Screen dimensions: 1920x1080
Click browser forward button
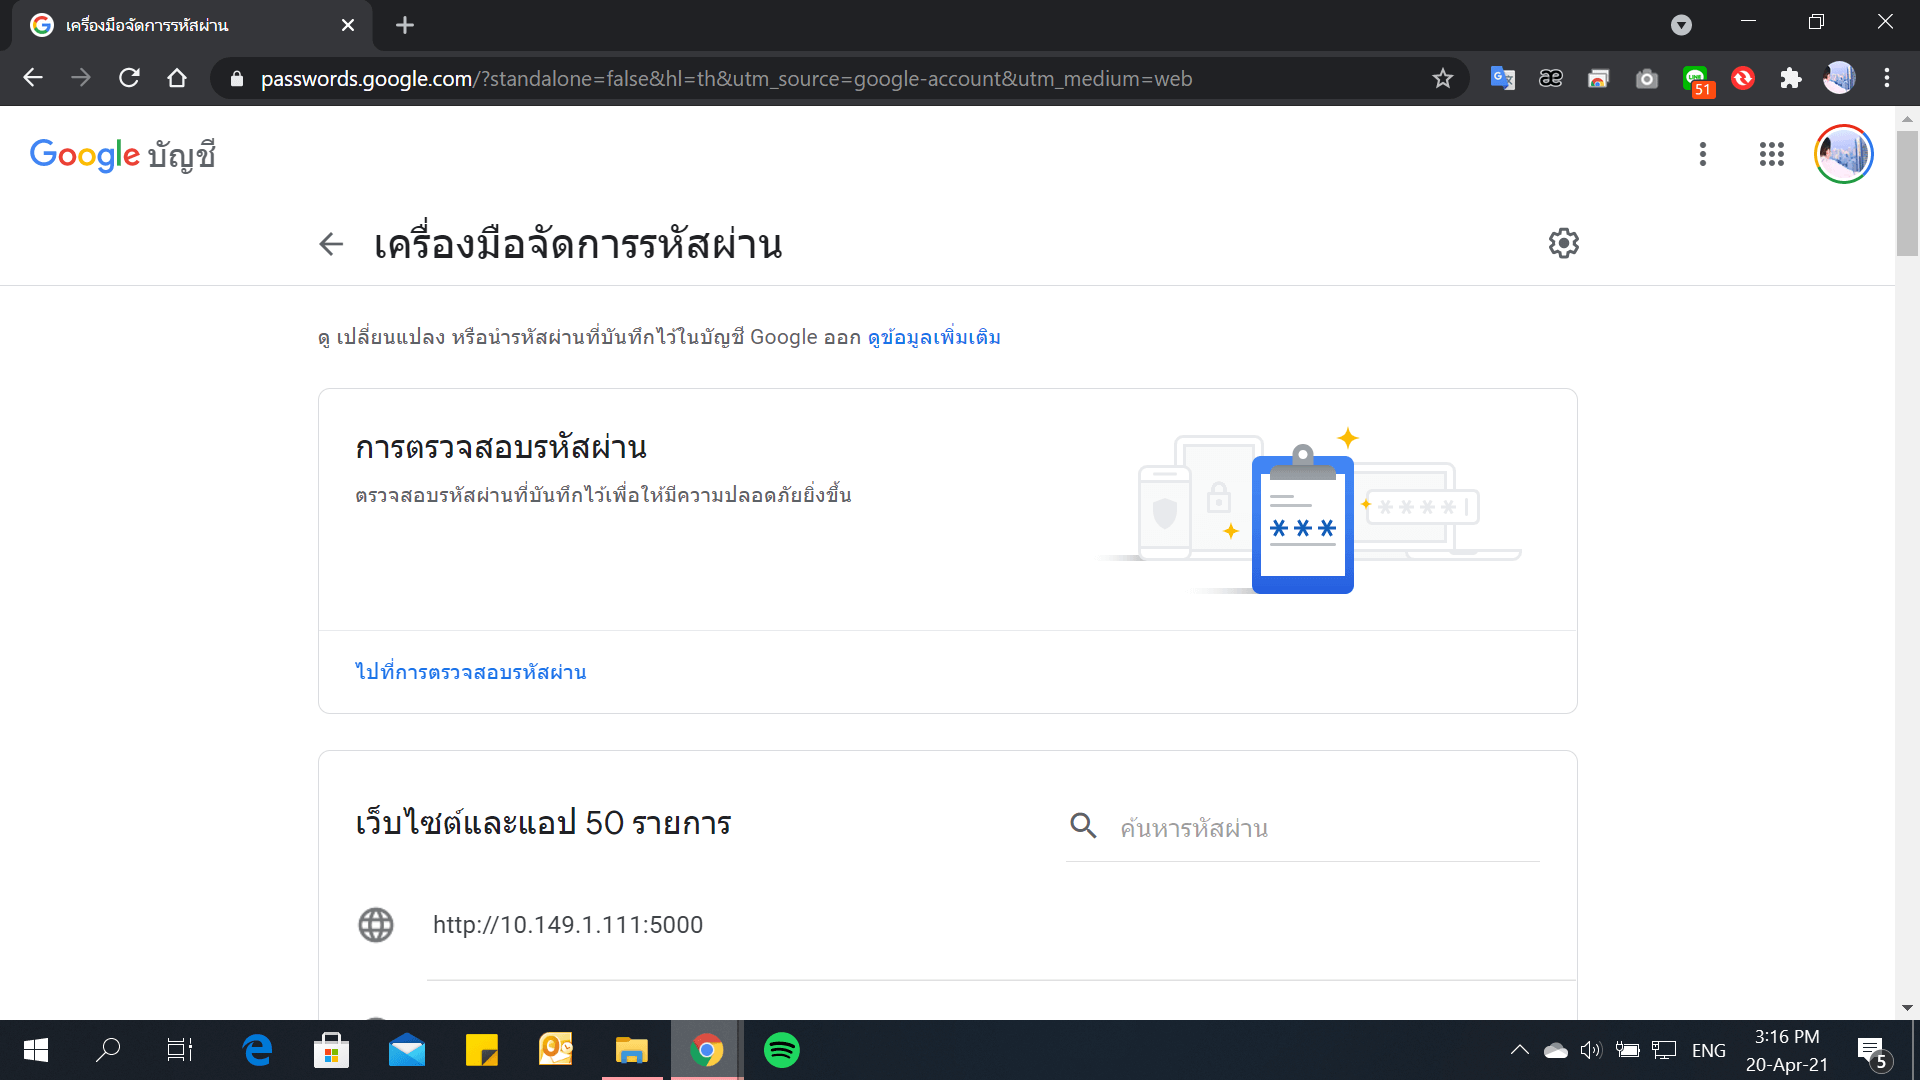[81, 78]
